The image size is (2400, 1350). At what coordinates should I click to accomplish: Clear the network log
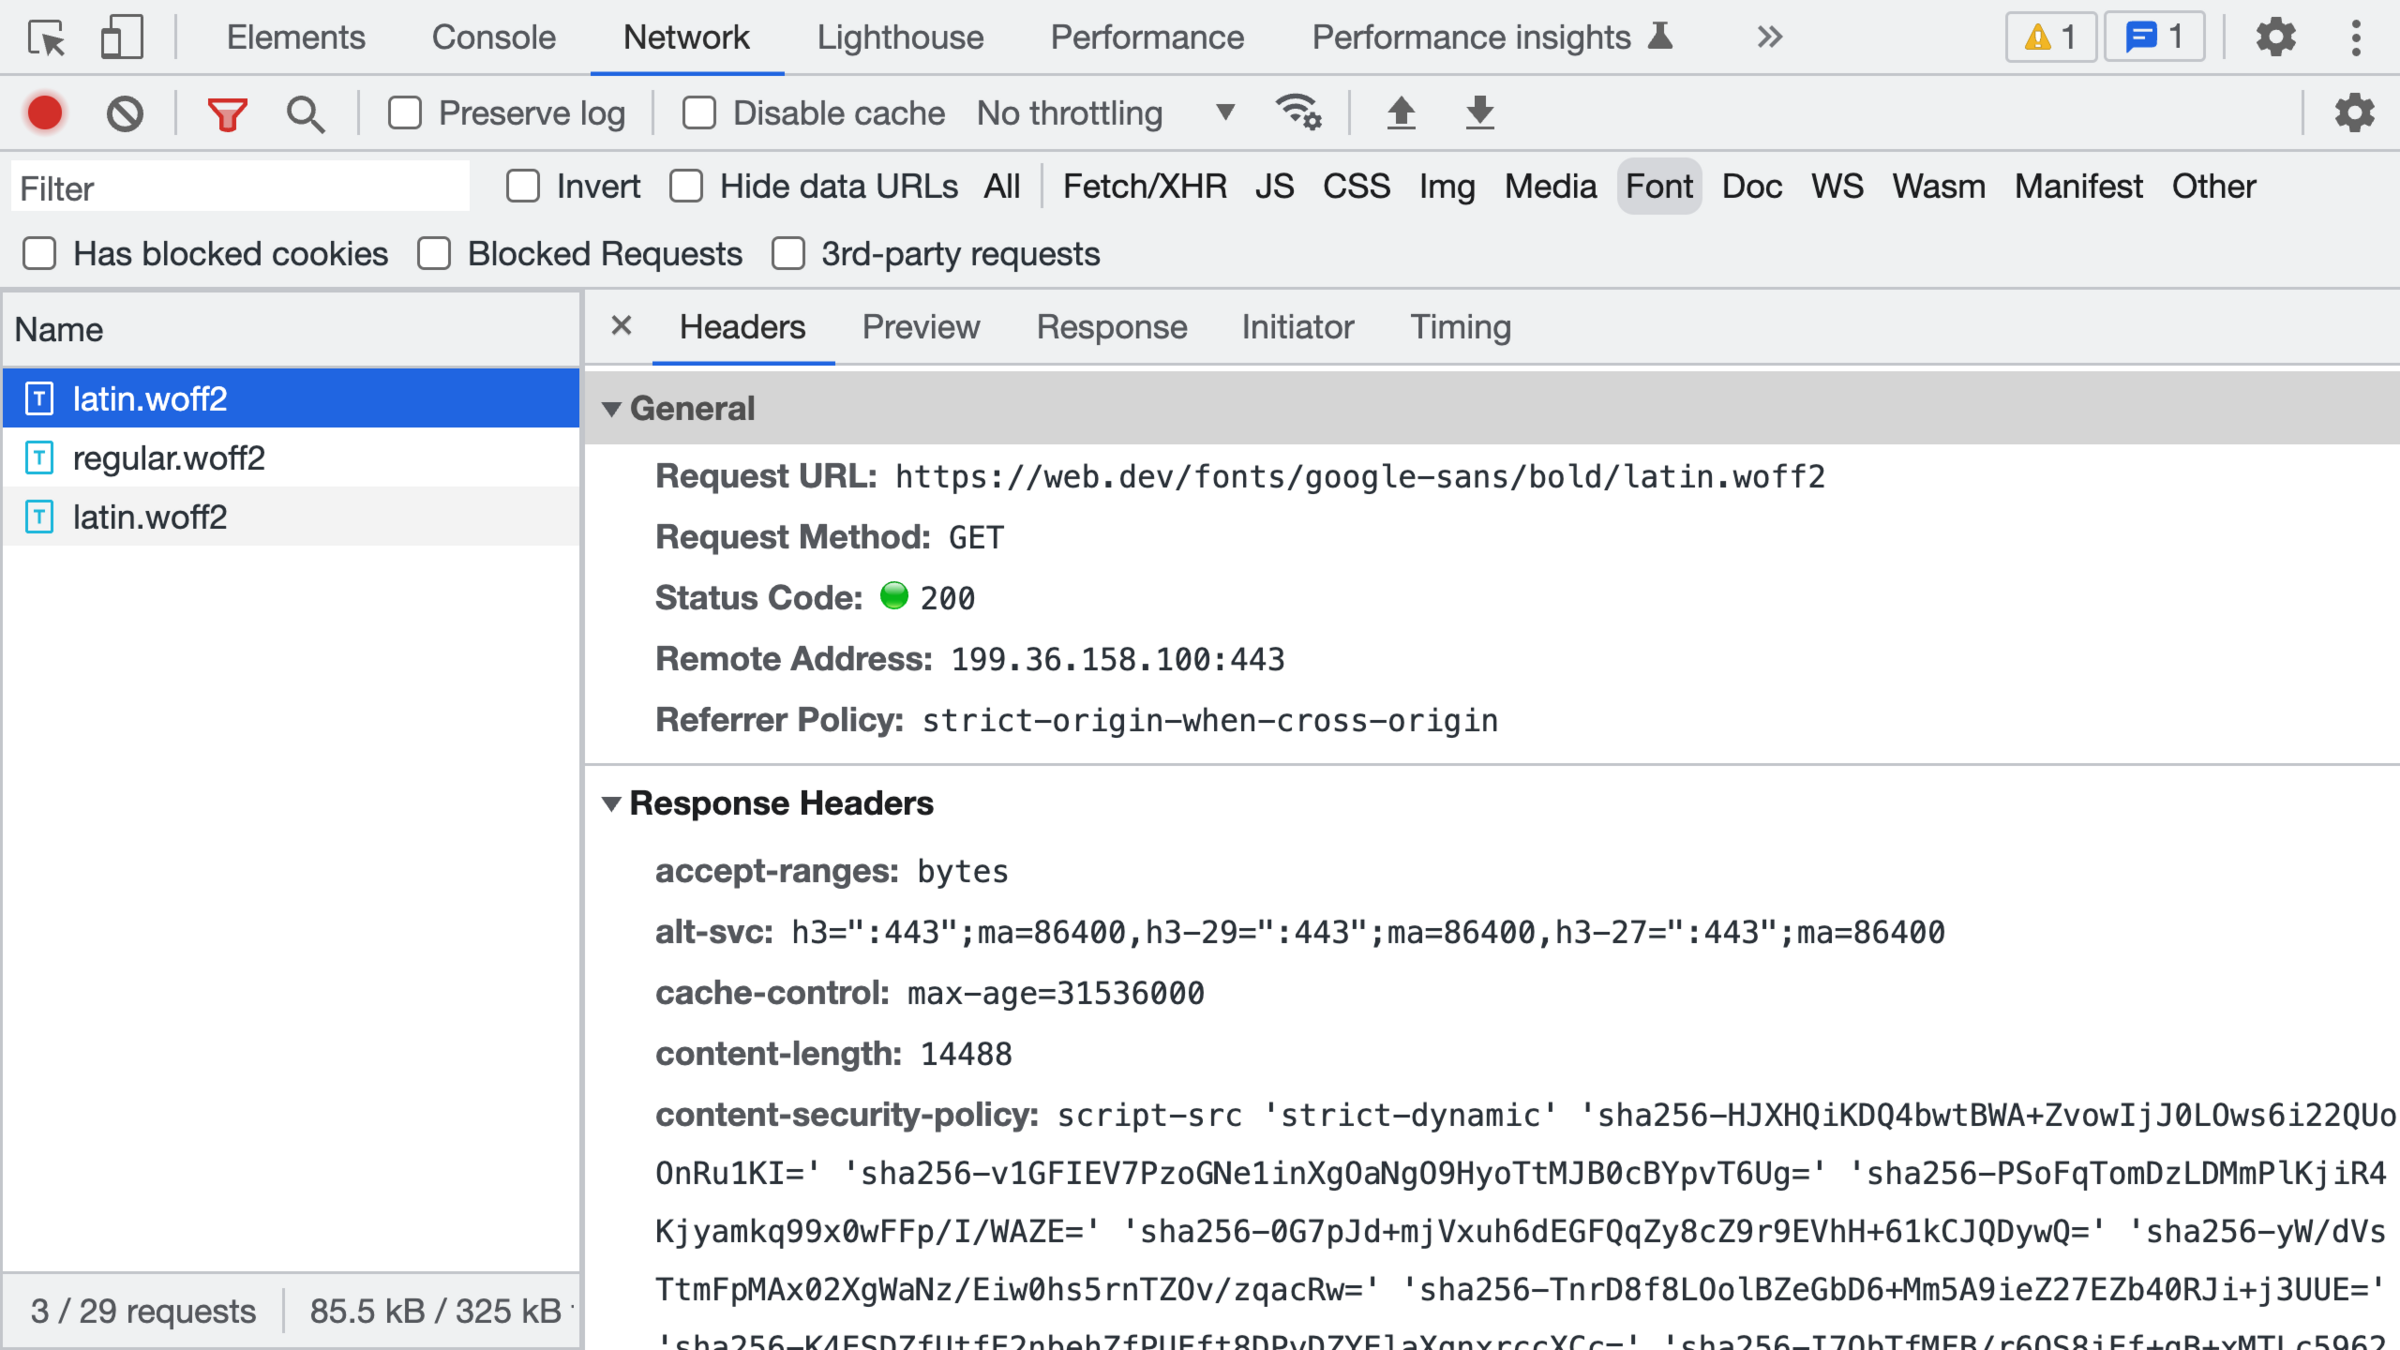coord(125,113)
